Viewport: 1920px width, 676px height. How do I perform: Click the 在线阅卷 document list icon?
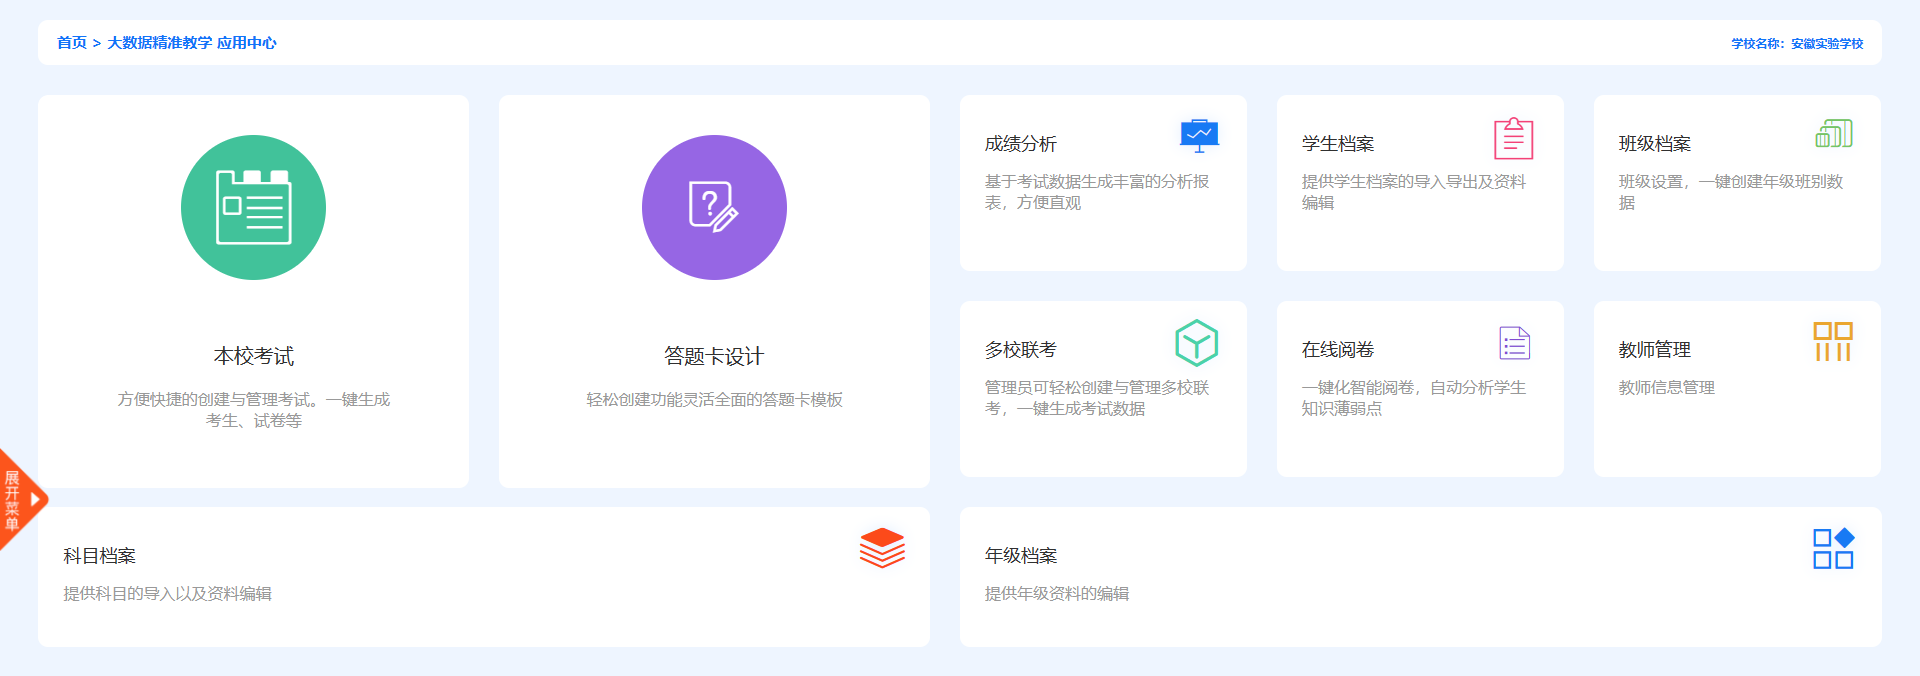[1515, 343]
